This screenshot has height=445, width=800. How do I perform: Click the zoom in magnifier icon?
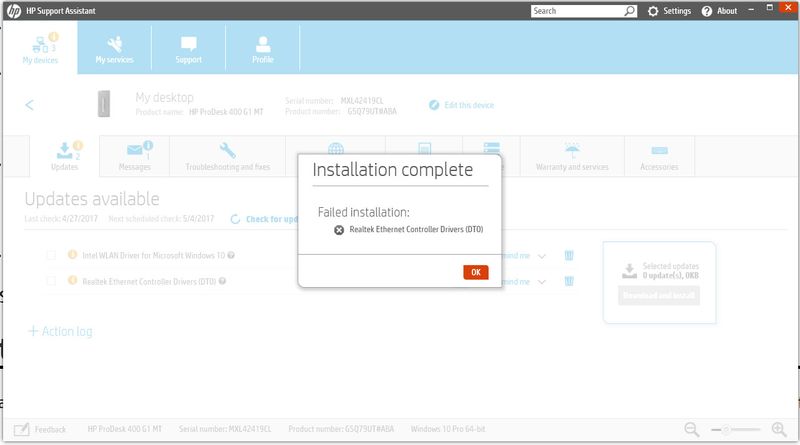point(779,429)
